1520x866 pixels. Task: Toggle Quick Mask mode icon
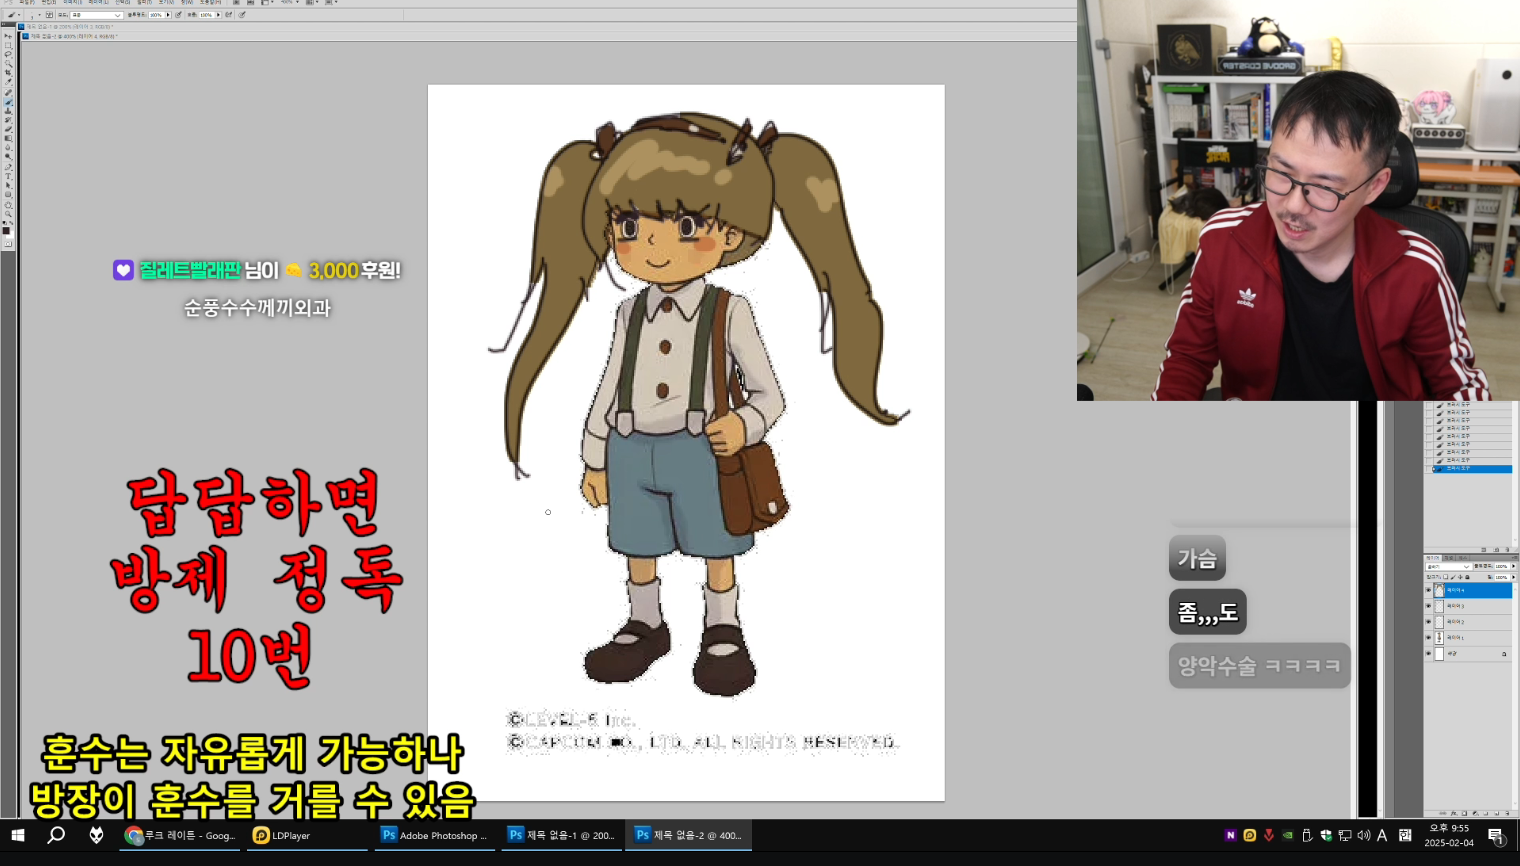point(8,244)
